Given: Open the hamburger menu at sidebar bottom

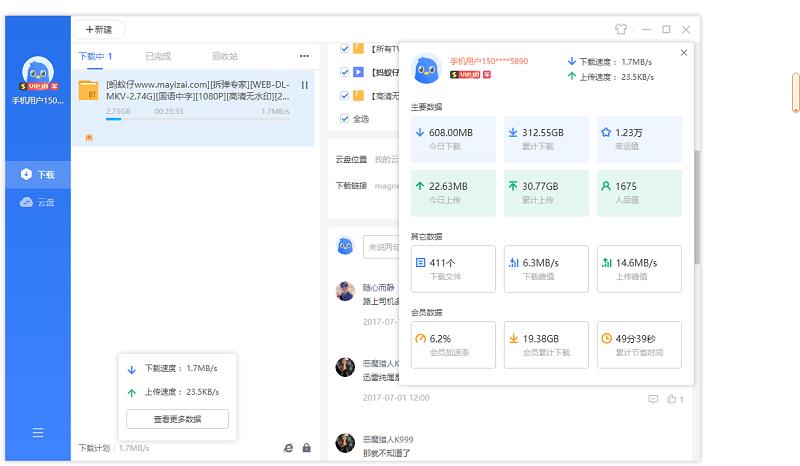Looking at the screenshot, I should coord(38,433).
